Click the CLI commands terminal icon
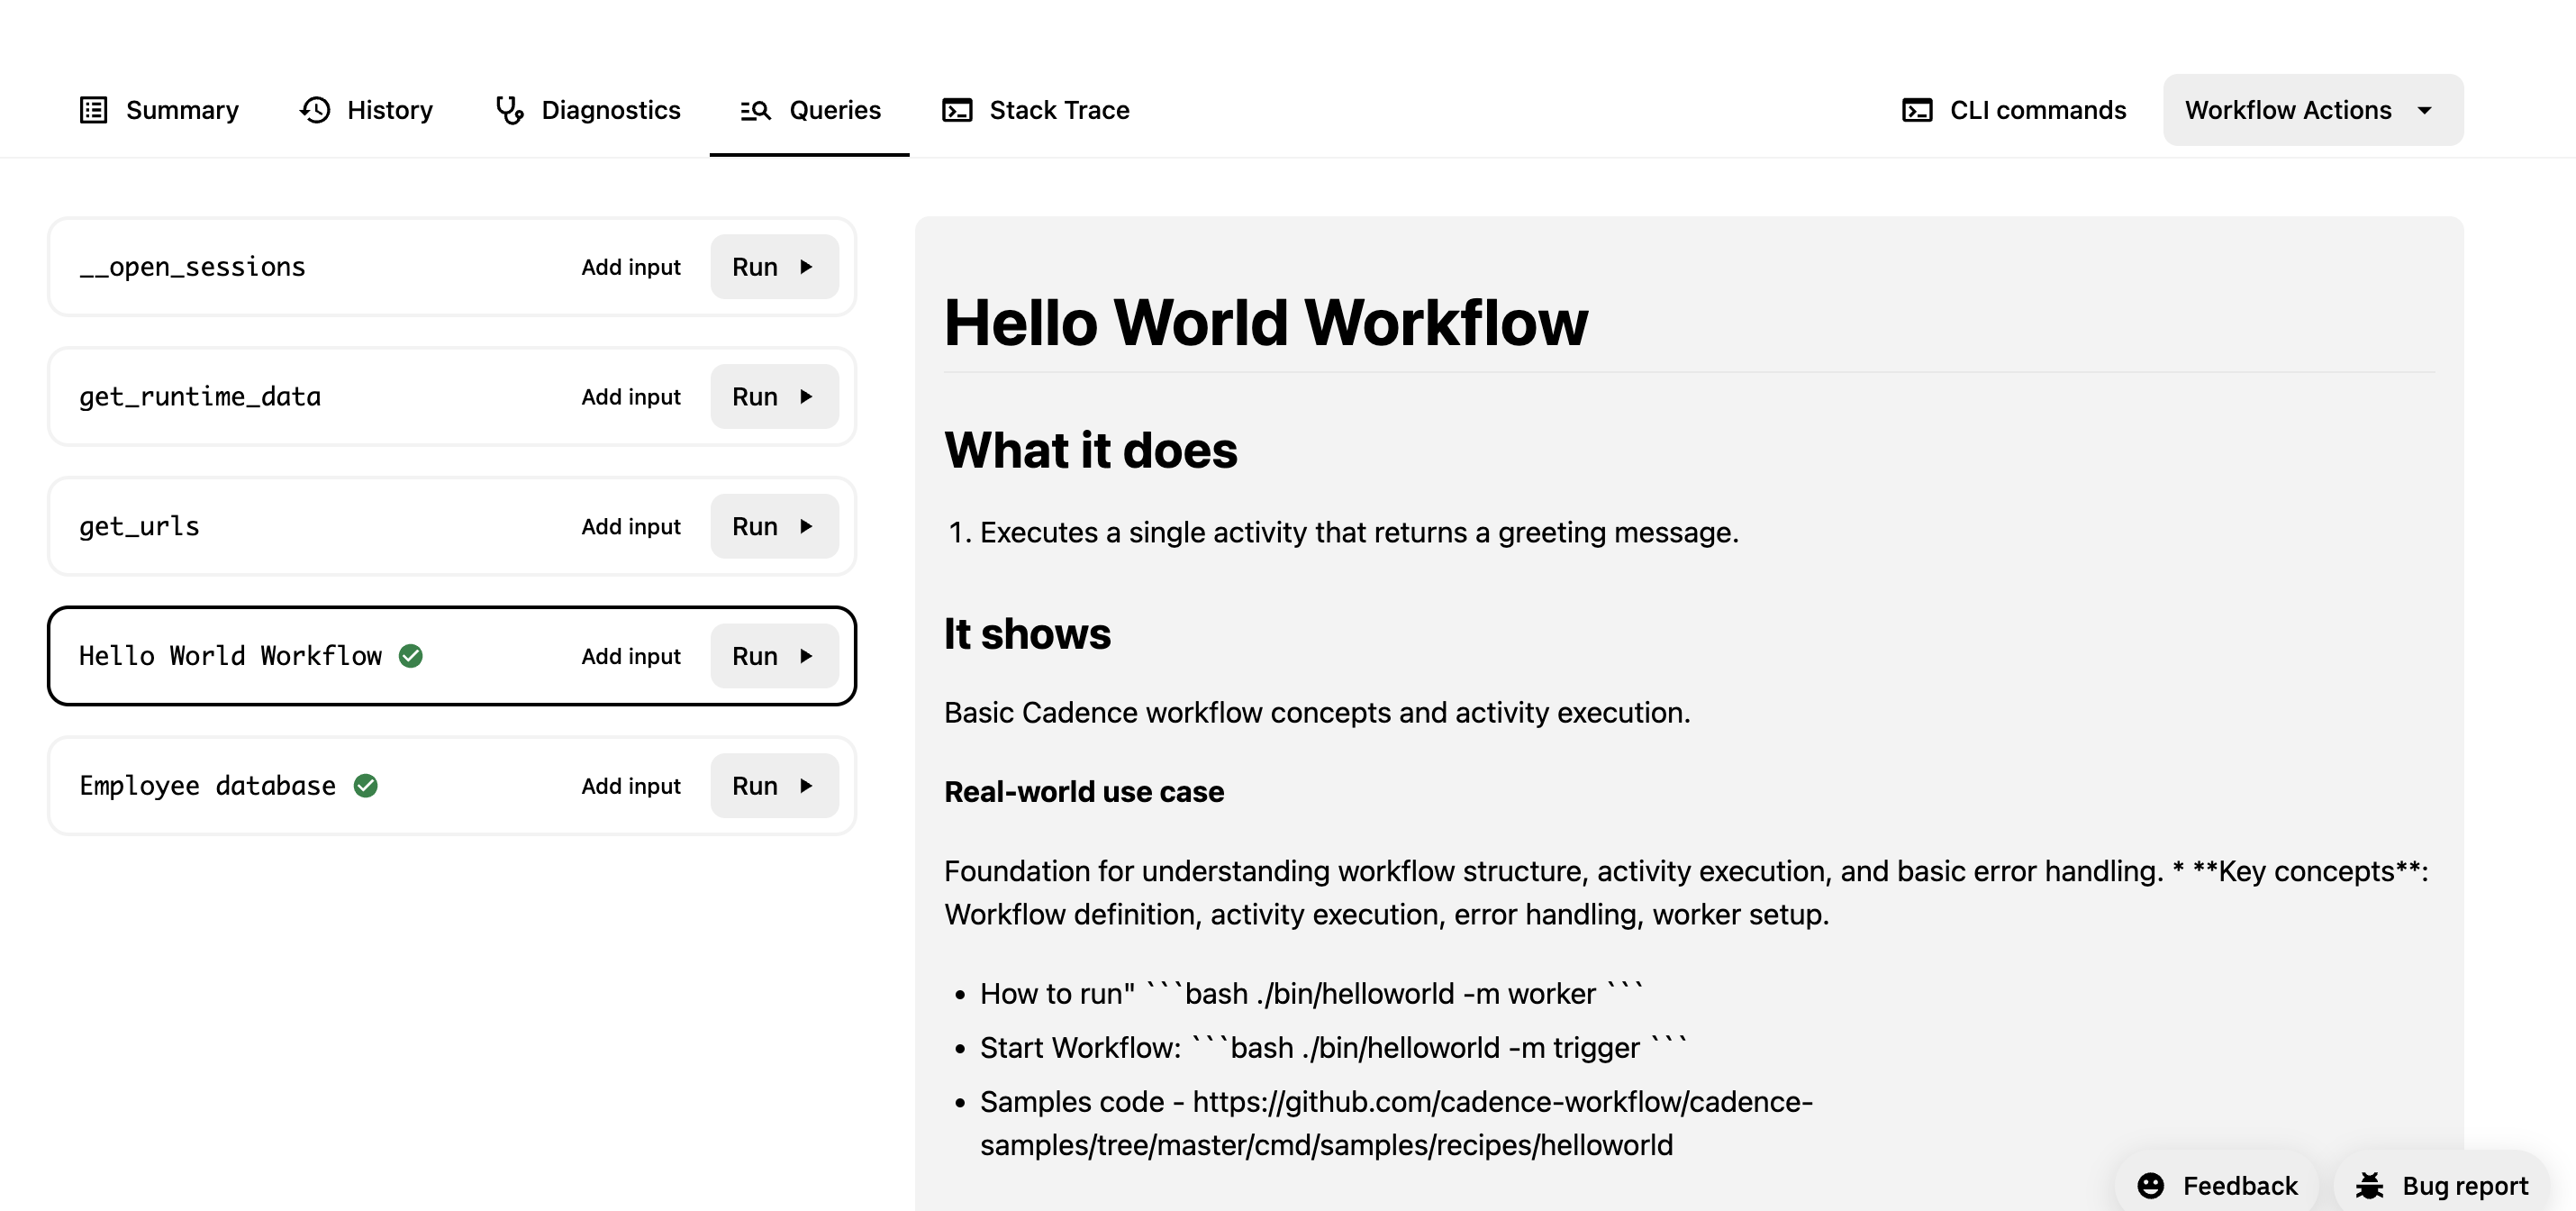 click(1917, 110)
